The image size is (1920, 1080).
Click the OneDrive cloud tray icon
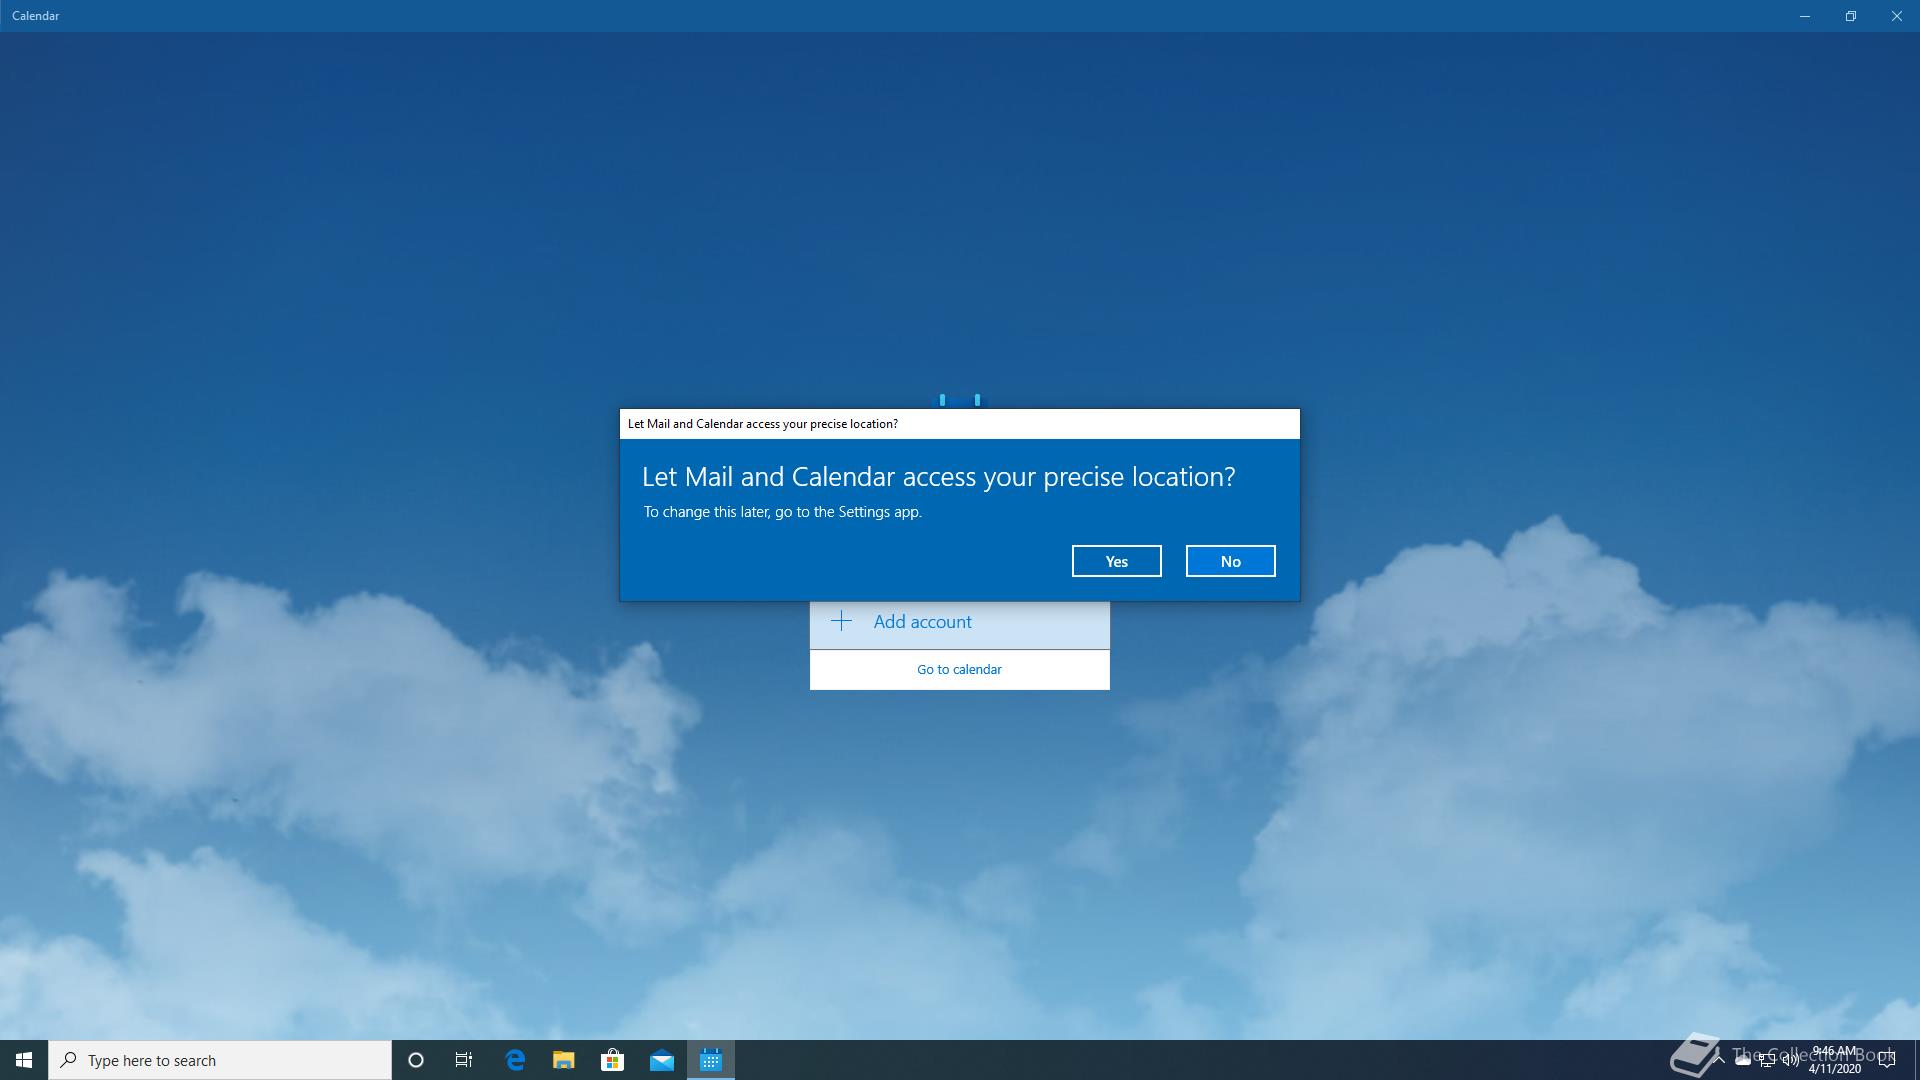pos(1743,1060)
